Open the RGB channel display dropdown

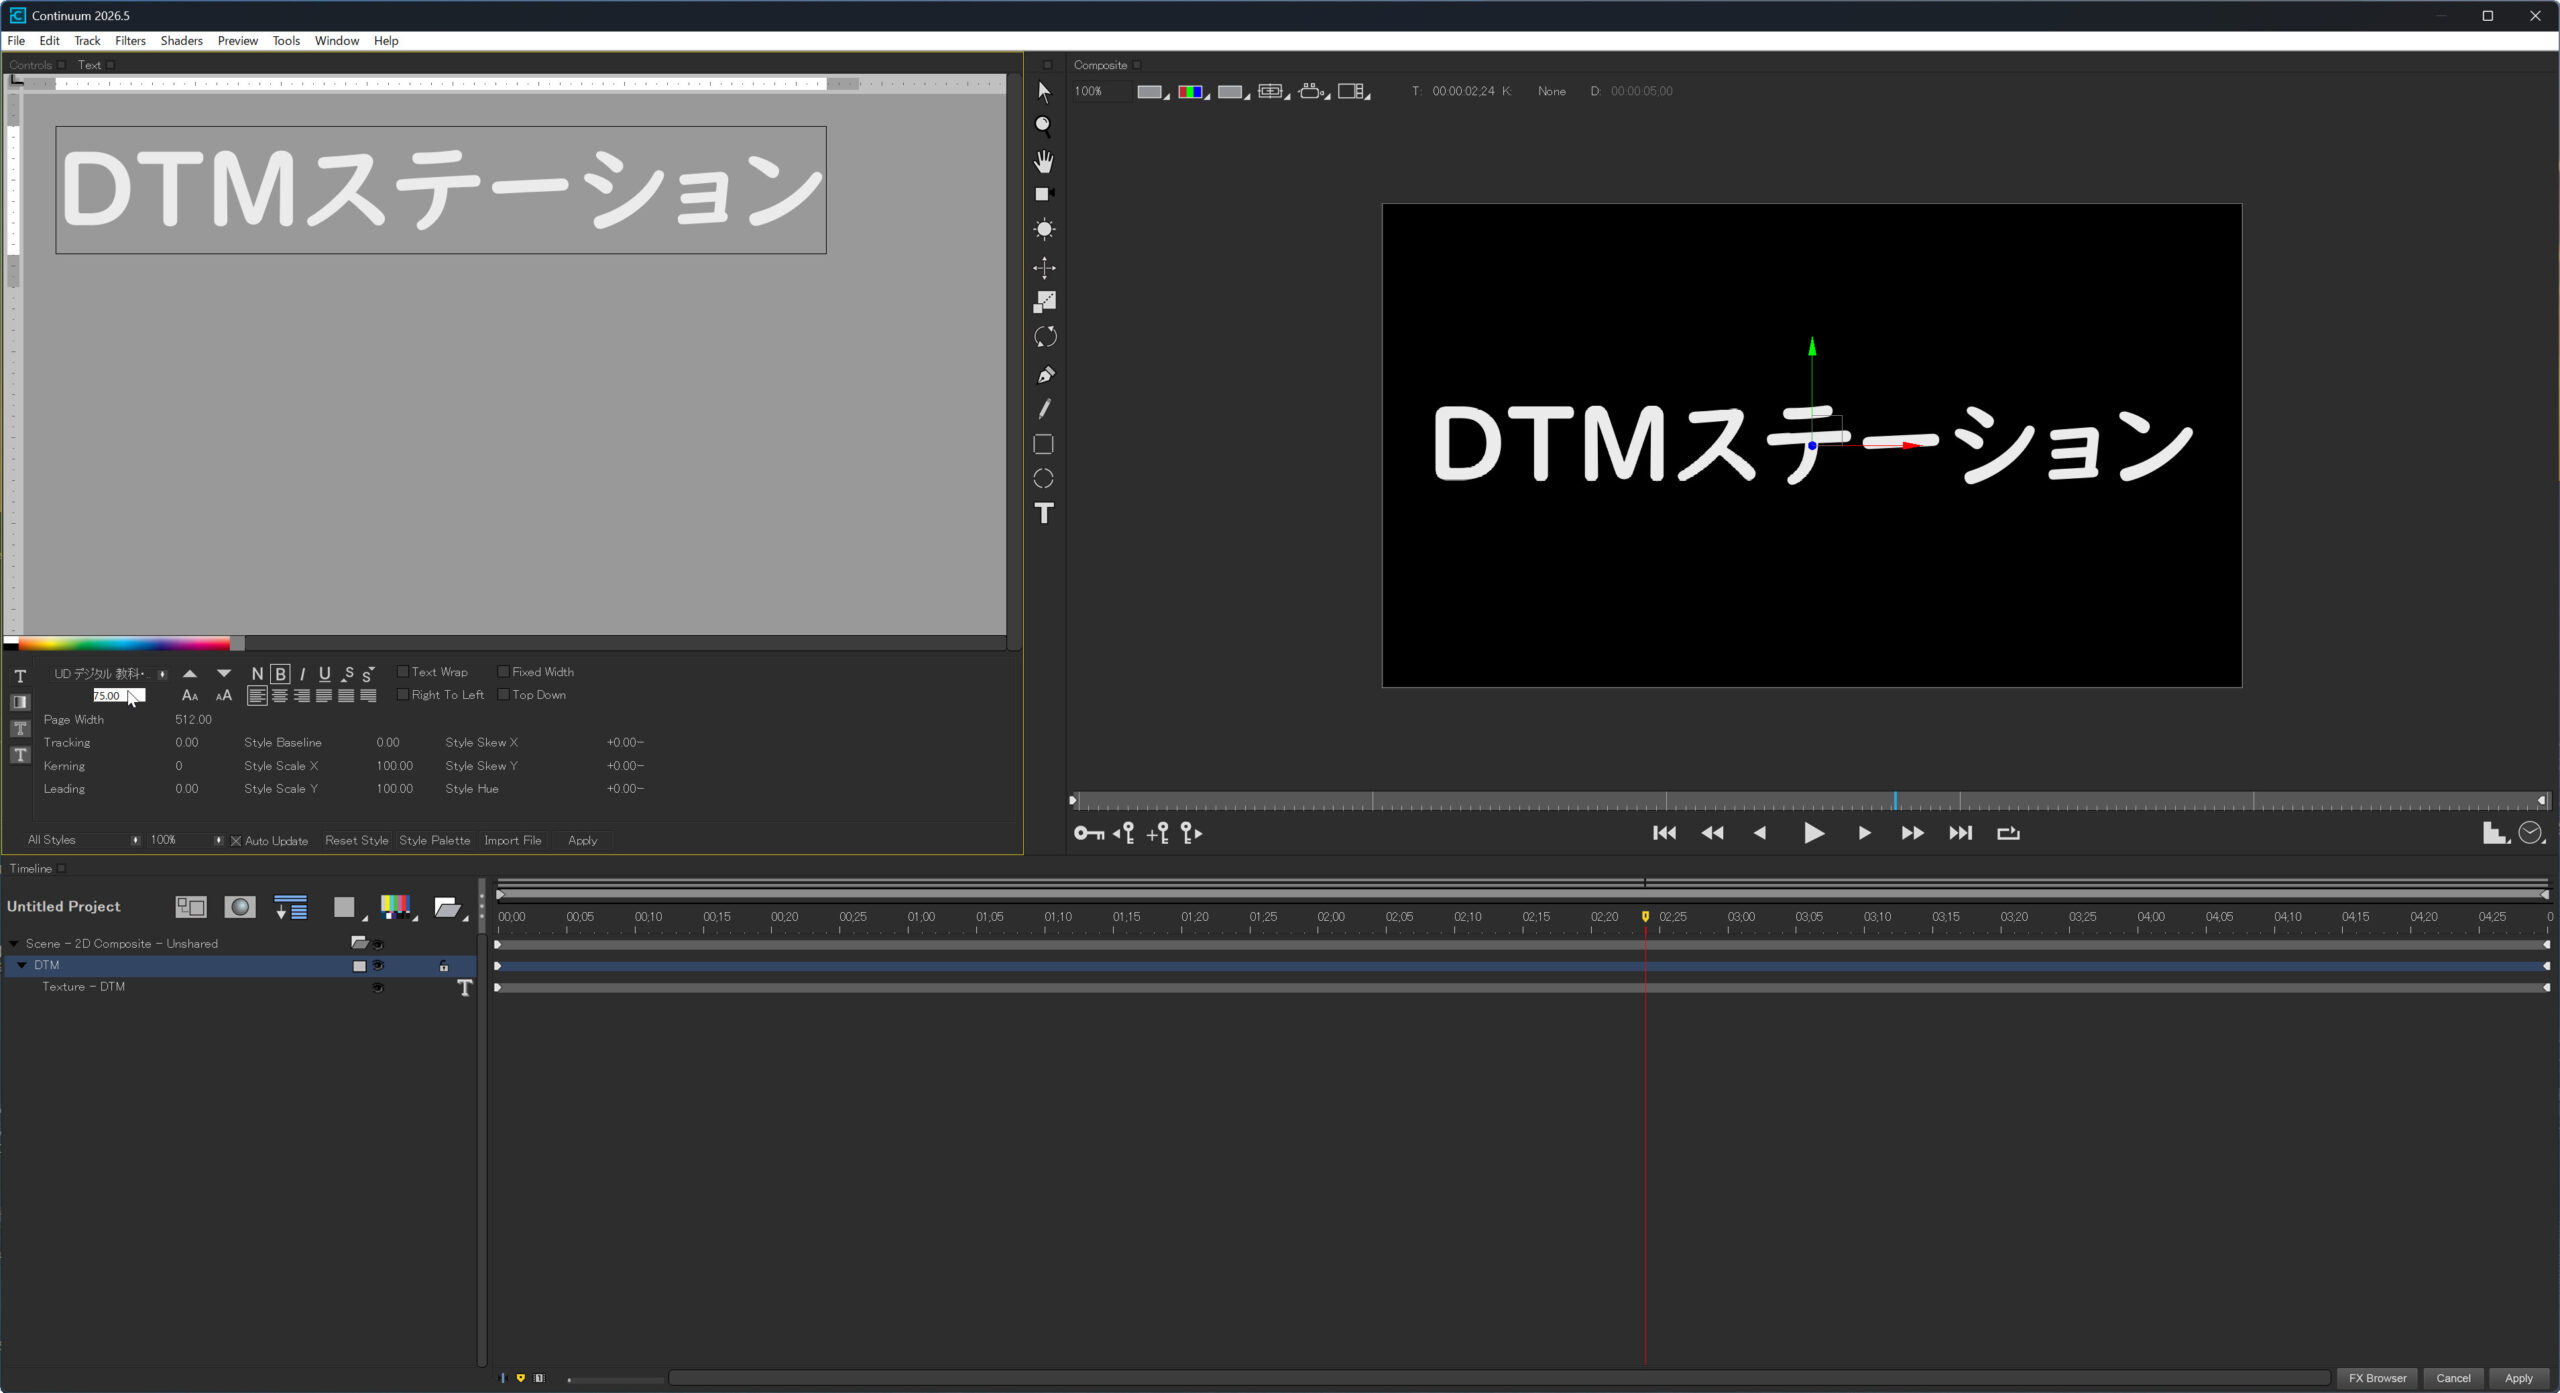1193,92
